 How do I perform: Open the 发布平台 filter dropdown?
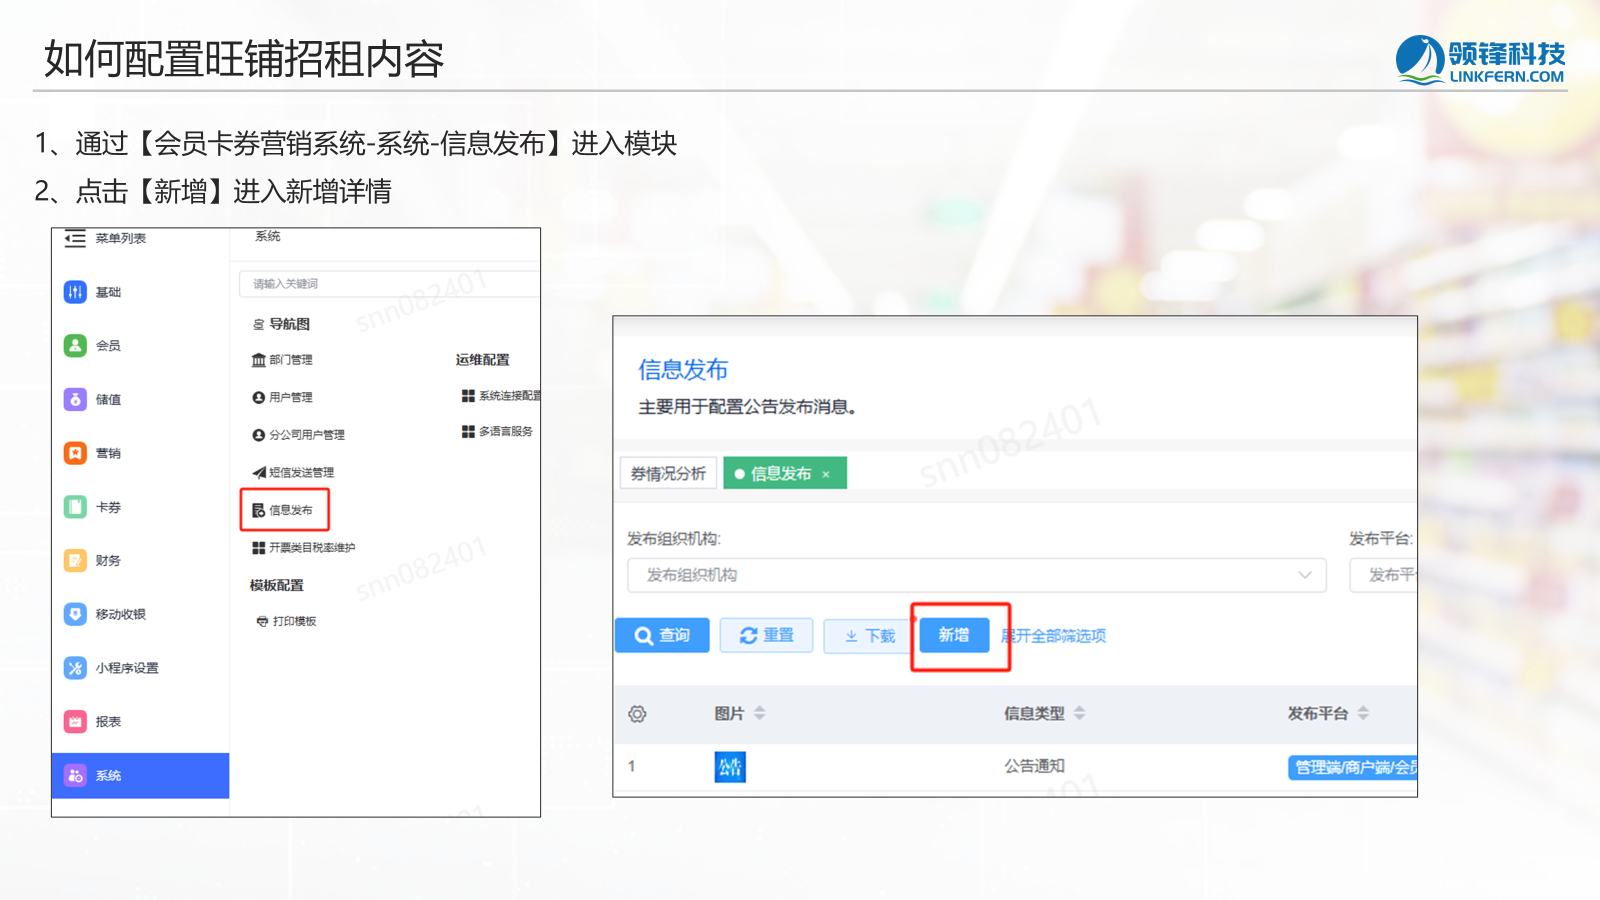click(x=1383, y=575)
